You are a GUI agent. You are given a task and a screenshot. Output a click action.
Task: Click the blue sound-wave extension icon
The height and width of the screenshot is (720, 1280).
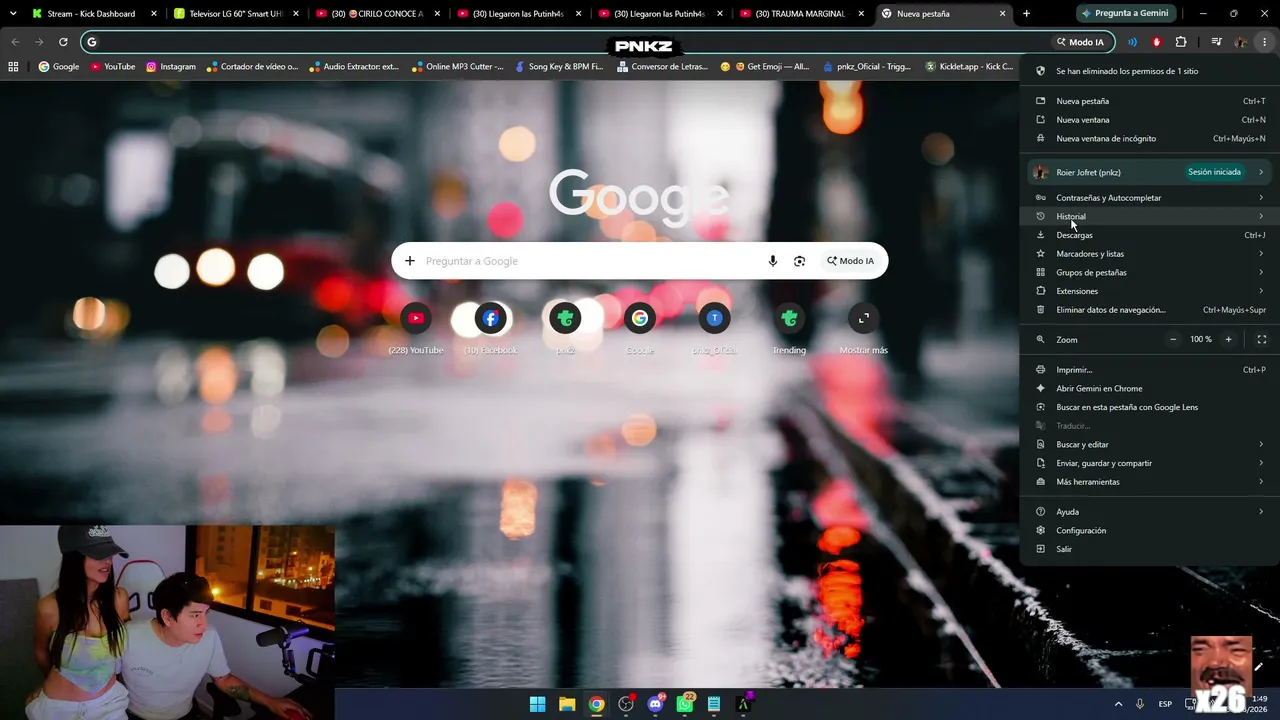click(x=1132, y=42)
